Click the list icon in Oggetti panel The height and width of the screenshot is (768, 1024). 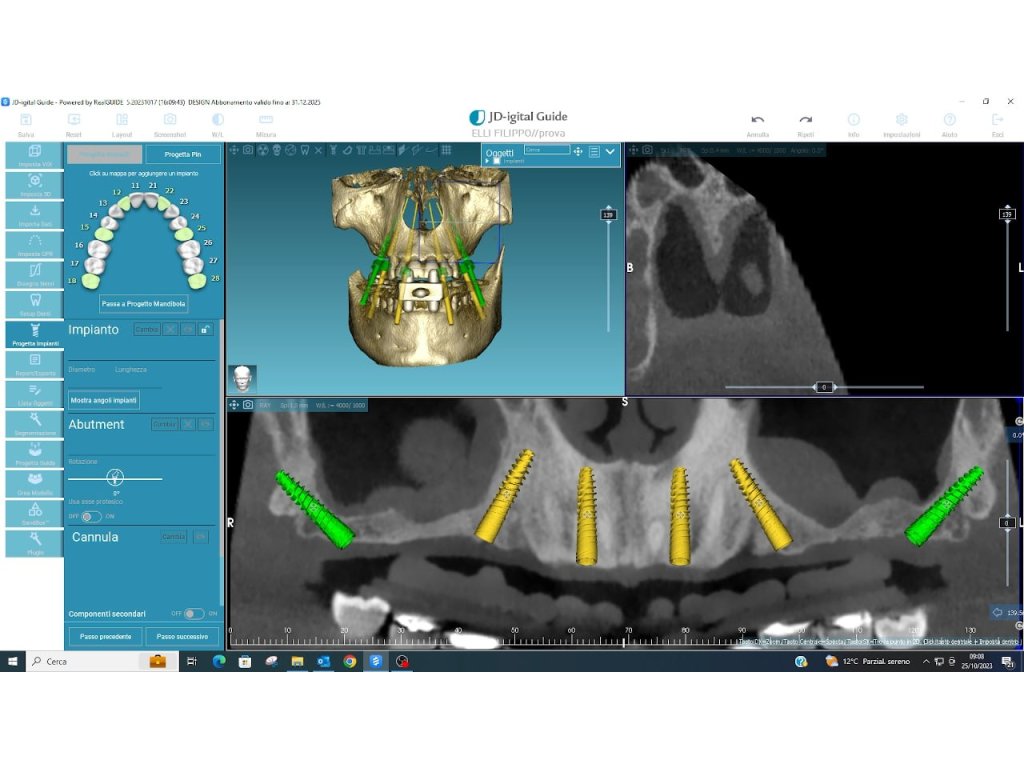coord(594,152)
